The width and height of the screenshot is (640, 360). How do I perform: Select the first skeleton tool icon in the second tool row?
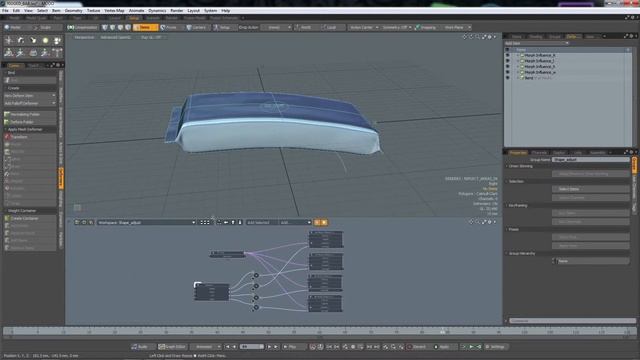coord(9,53)
